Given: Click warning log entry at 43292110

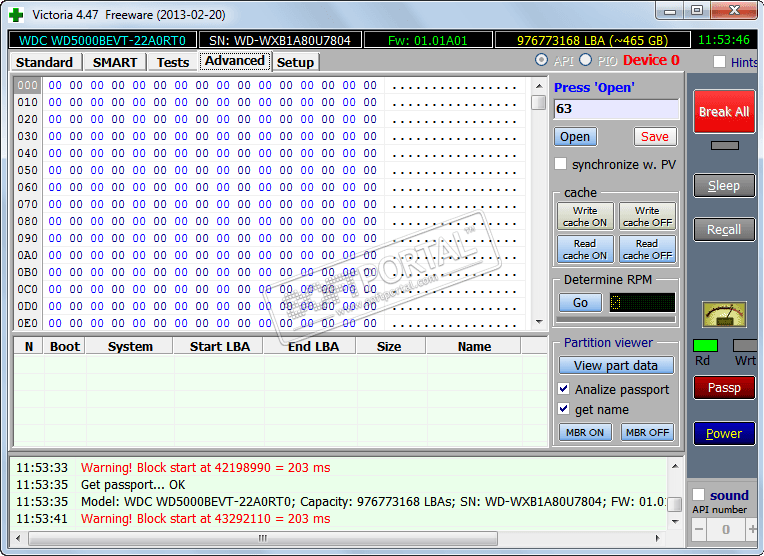Looking at the screenshot, I should point(206,519).
